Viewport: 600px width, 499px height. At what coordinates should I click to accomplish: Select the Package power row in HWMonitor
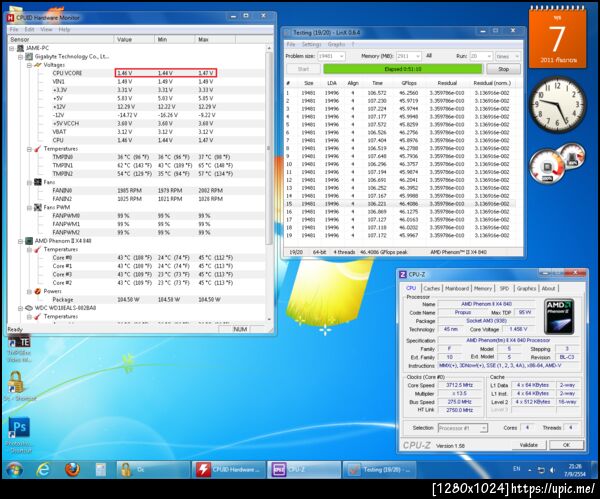[136, 300]
